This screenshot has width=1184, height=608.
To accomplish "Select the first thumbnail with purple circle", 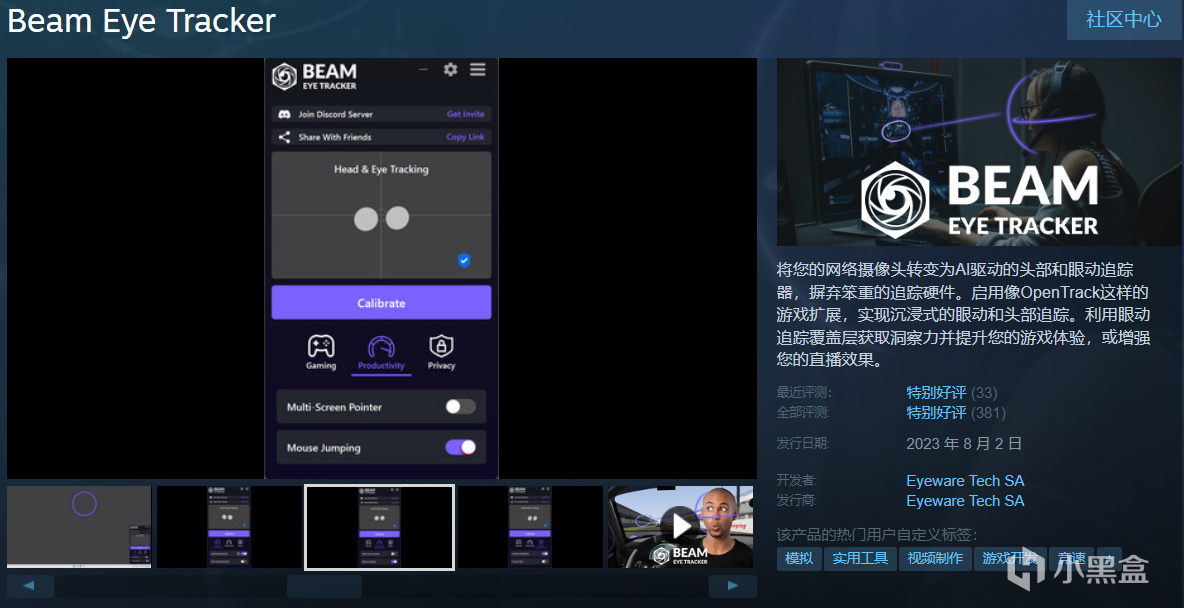I will click(79, 526).
